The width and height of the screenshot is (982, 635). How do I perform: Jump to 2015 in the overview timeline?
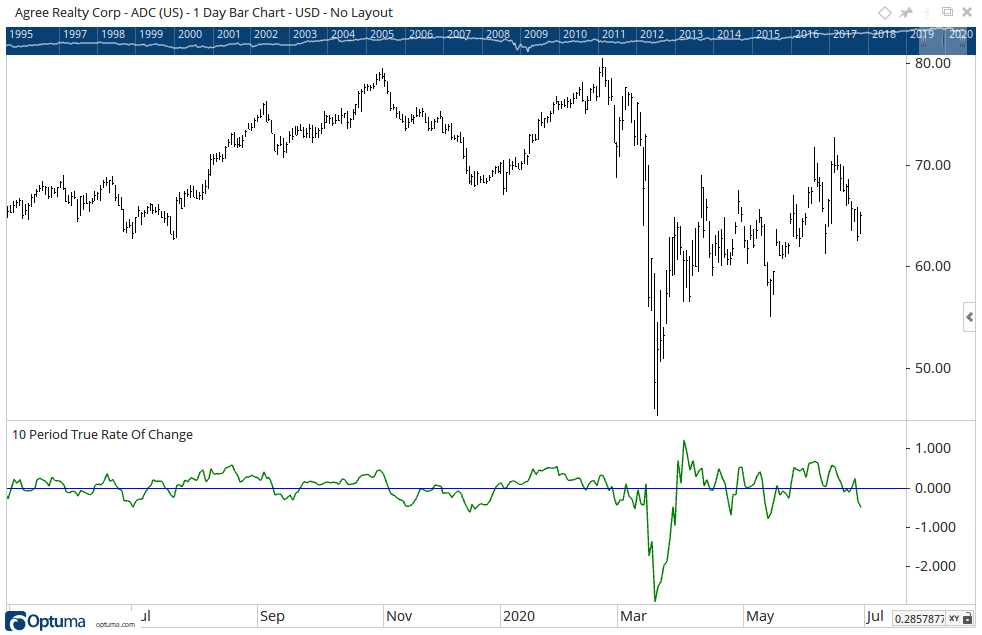[768, 34]
